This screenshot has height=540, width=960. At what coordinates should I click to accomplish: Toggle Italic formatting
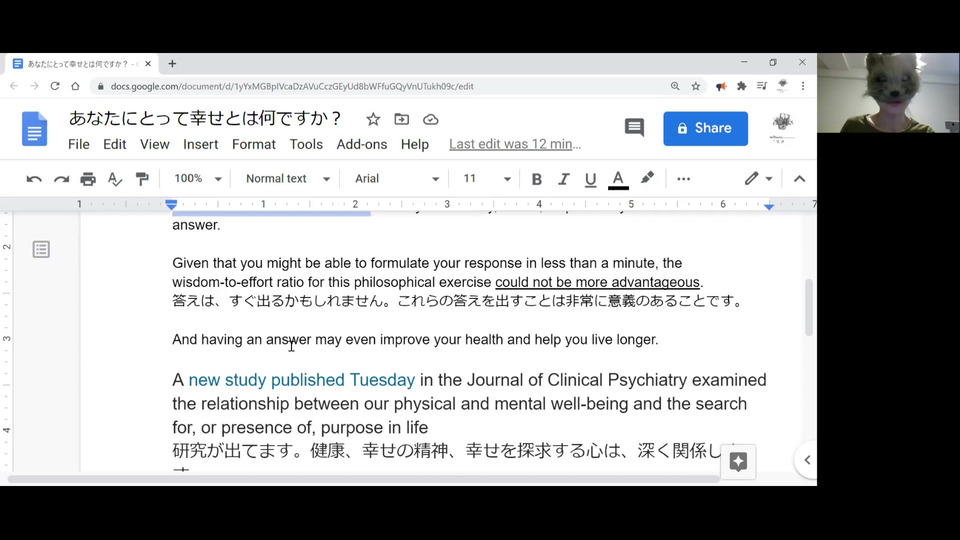[x=563, y=179]
